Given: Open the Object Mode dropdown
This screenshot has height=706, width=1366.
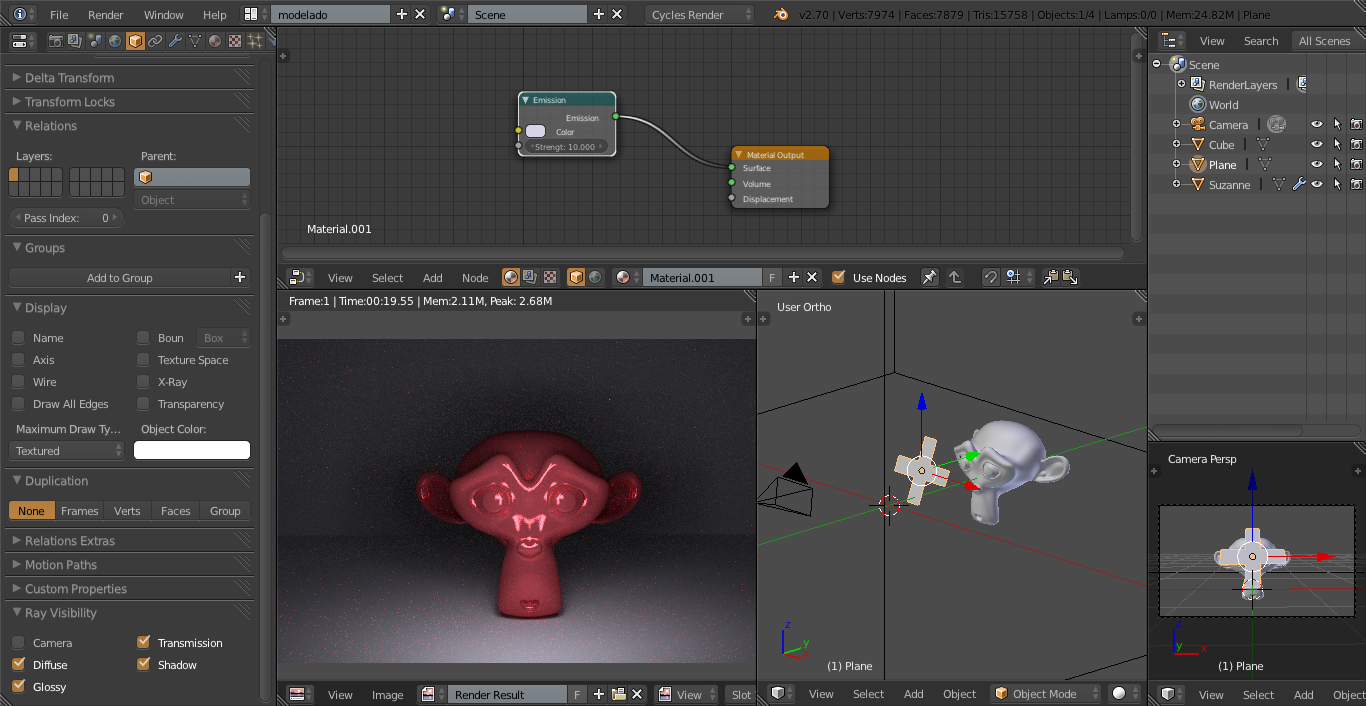Looking at the screenshot, I should coord(1047,693).
